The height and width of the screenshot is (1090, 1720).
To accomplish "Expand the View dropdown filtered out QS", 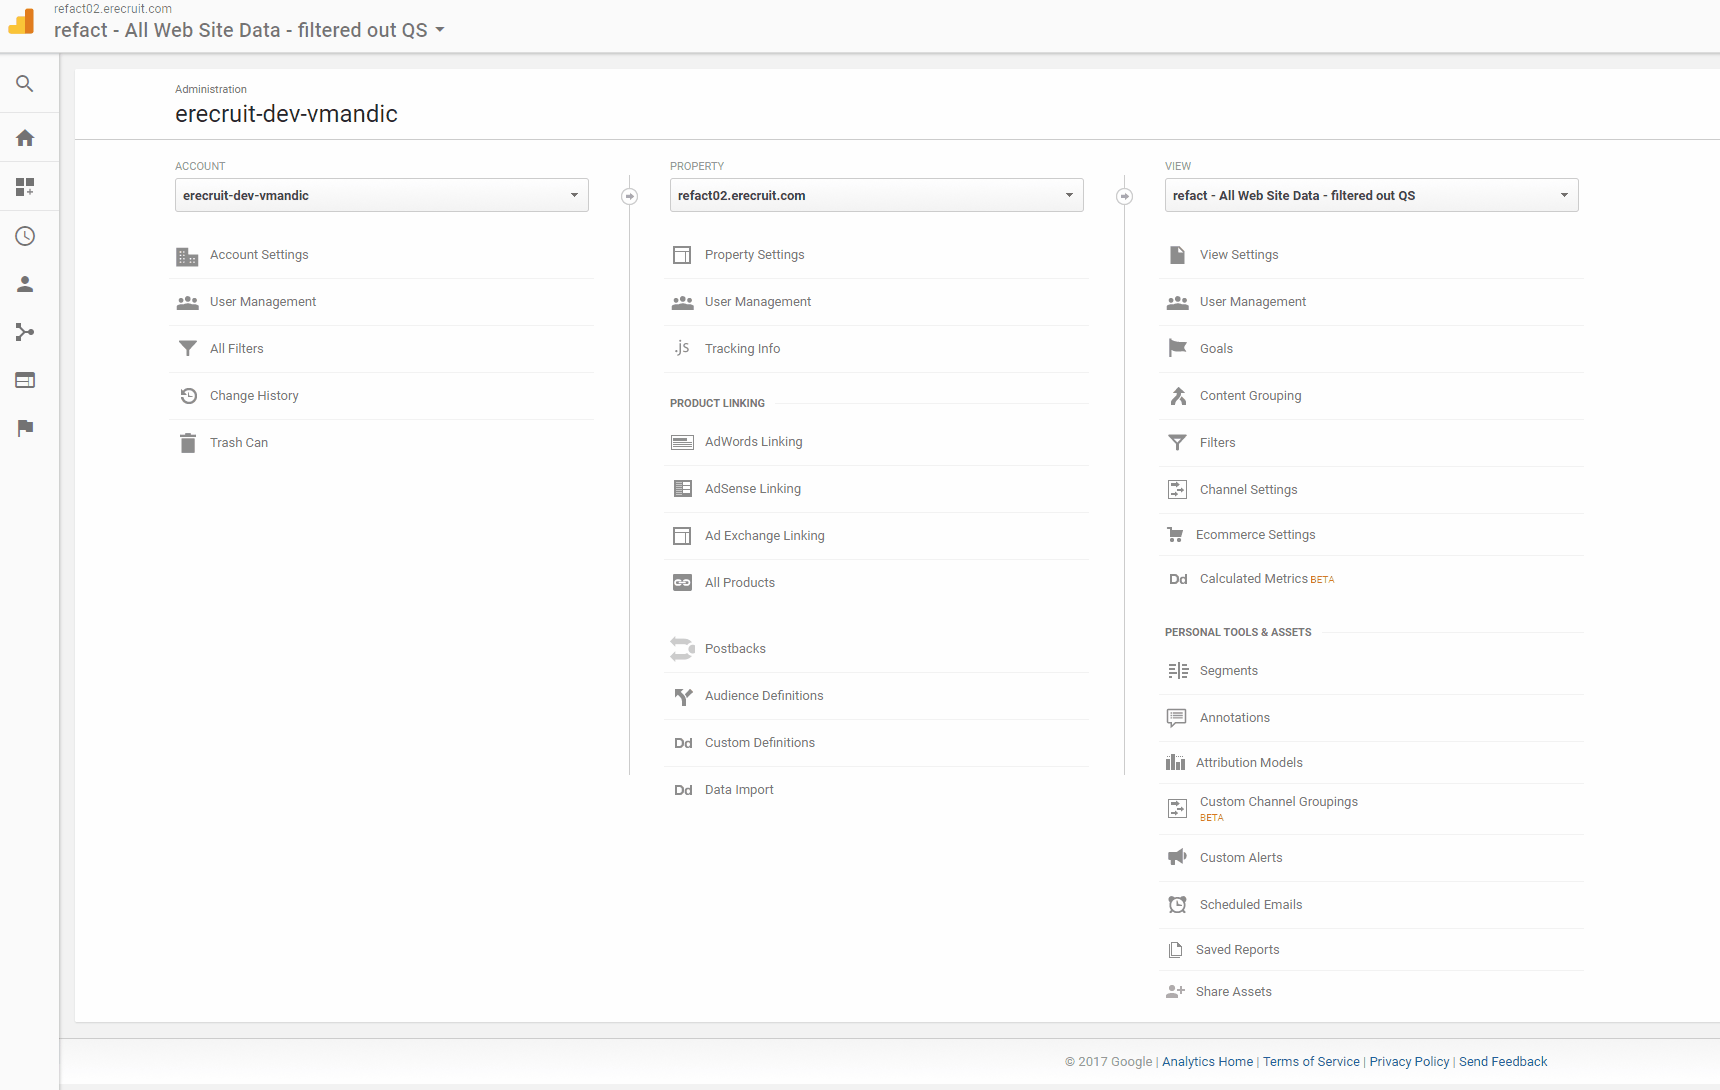I will pos(1372,195).
